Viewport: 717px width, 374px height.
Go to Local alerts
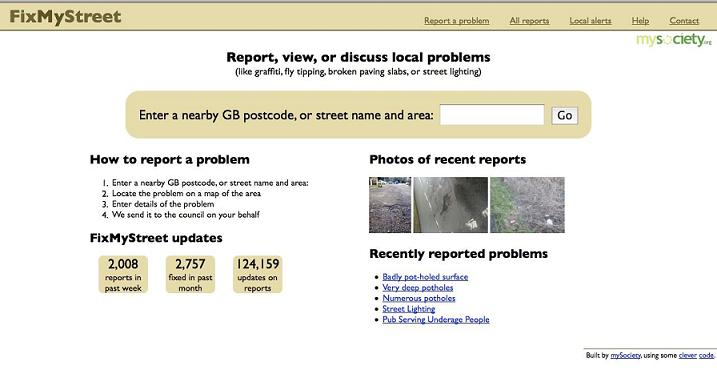[x=590, y=21]
